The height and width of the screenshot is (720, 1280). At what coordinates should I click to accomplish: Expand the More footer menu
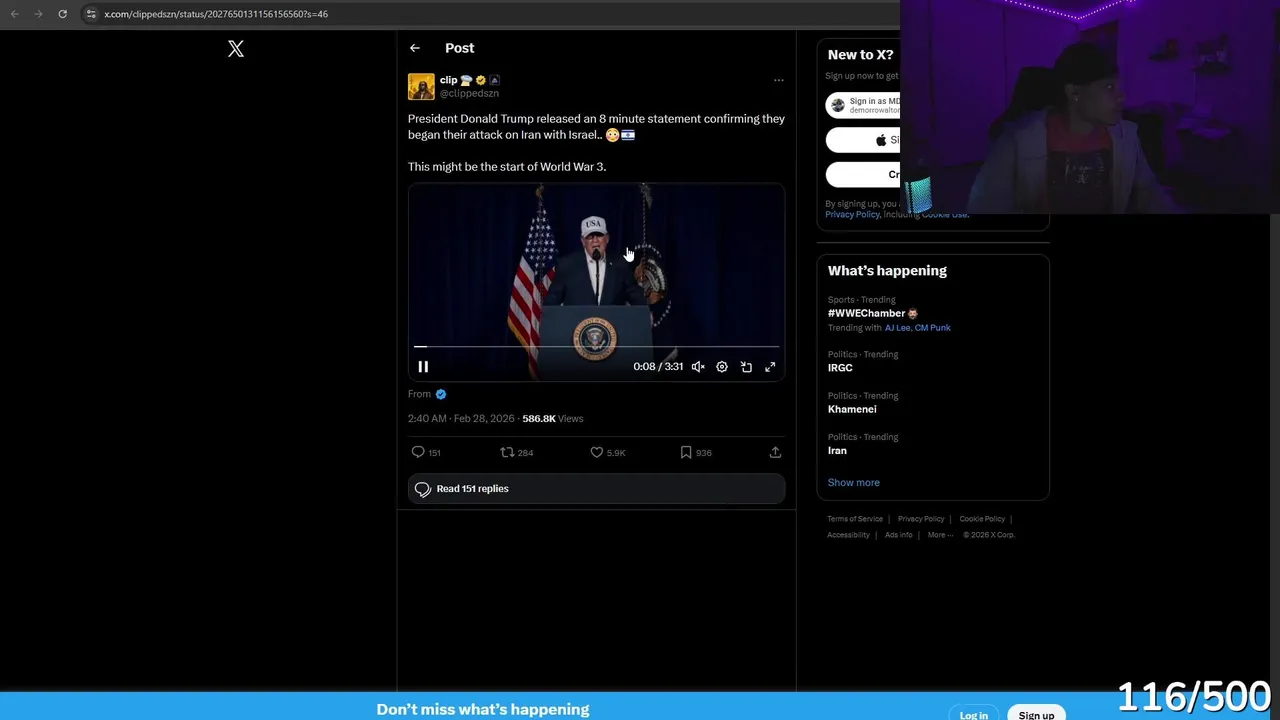[x=940, y=535]
